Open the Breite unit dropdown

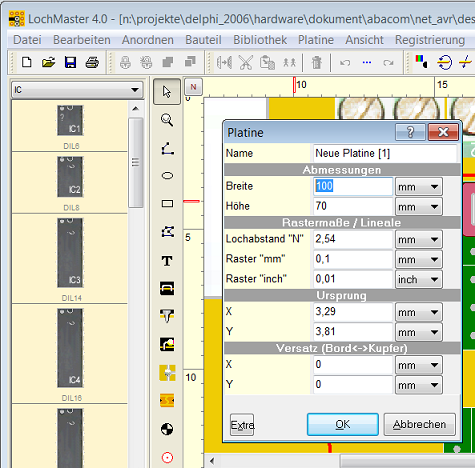[419, 187]
